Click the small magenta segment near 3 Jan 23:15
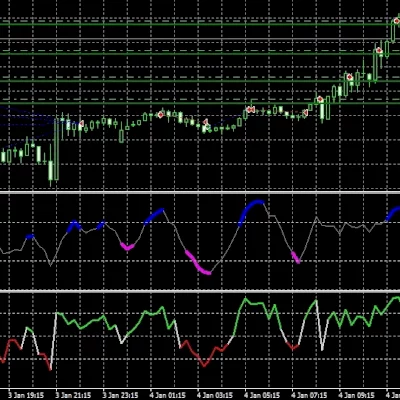The width and height of the screenshot is (400, 400). pyautogui.click(x=127, y=247)
